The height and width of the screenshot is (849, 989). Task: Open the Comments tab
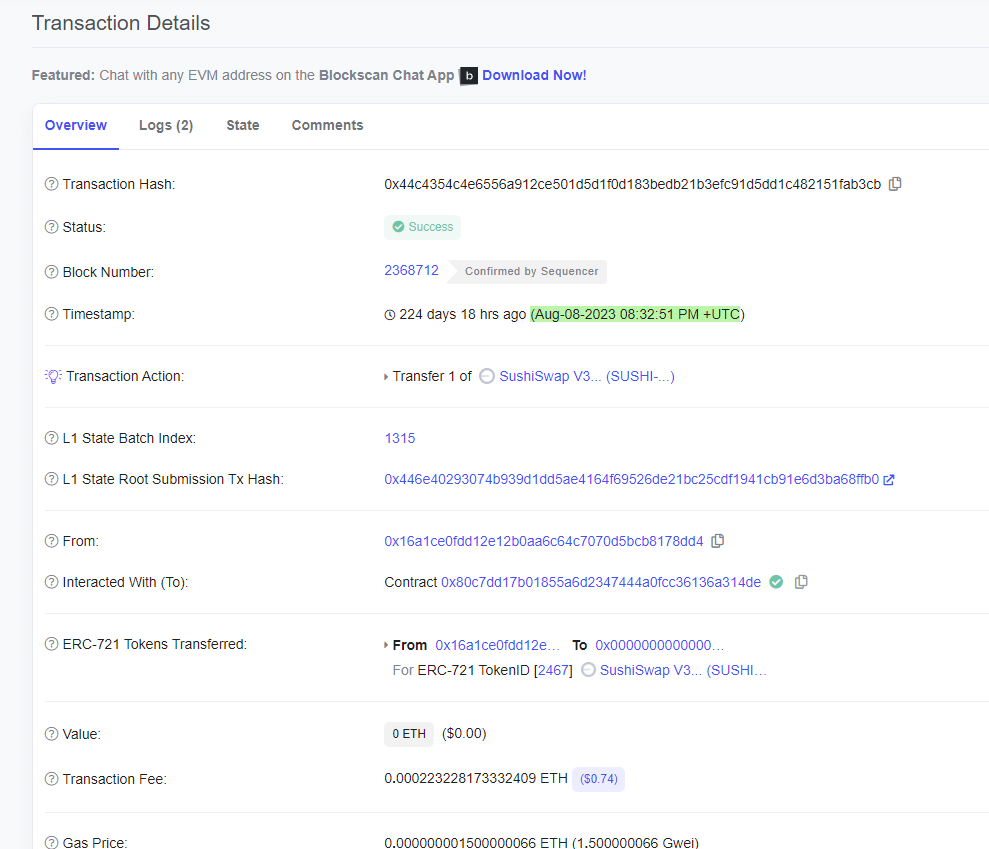(327, 126)
